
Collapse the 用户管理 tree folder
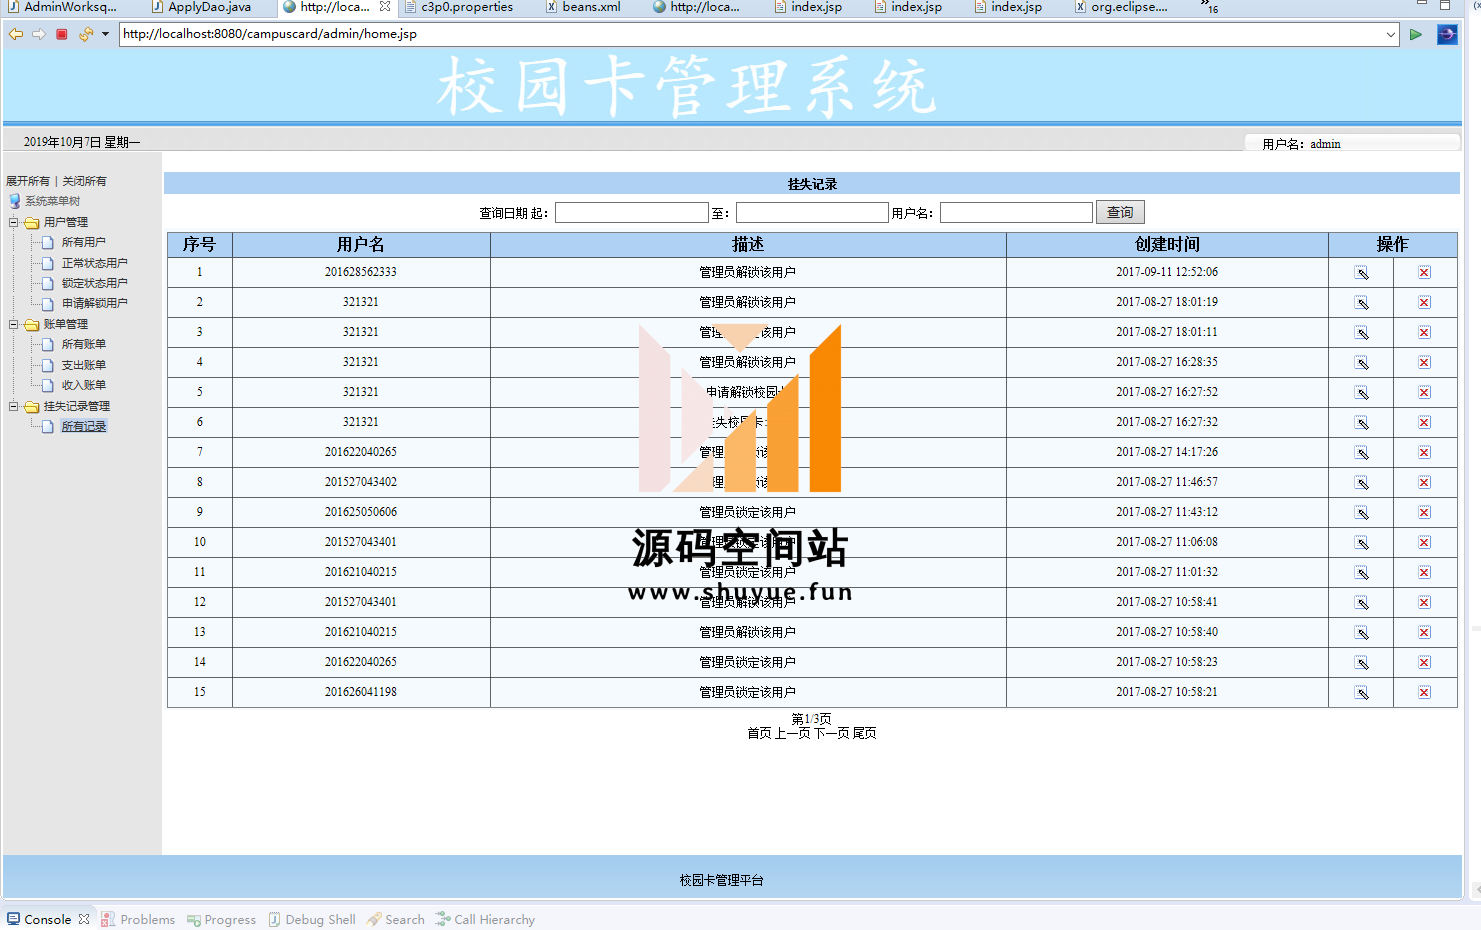[x=14, y=222]
